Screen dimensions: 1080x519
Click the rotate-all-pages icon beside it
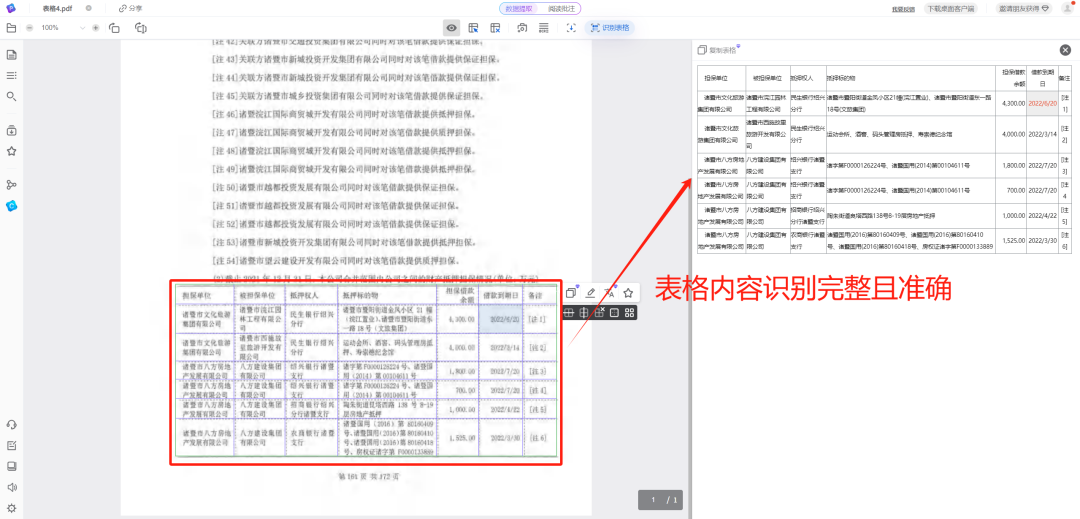[141, 28]
